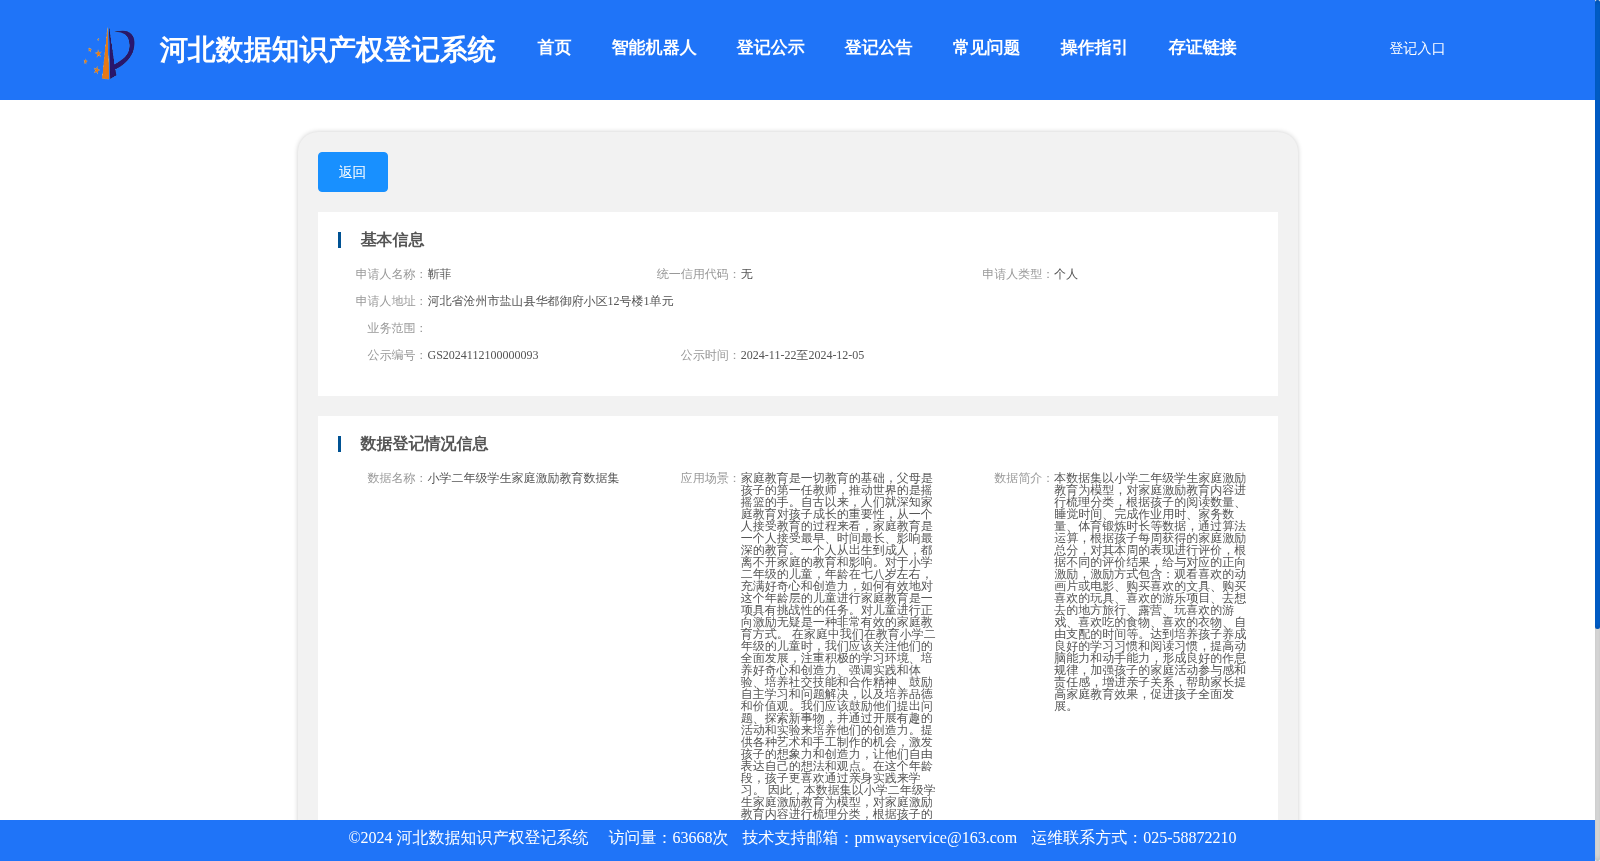
Task: Click the 统一信用代码 label
Action: coord(698,274)
